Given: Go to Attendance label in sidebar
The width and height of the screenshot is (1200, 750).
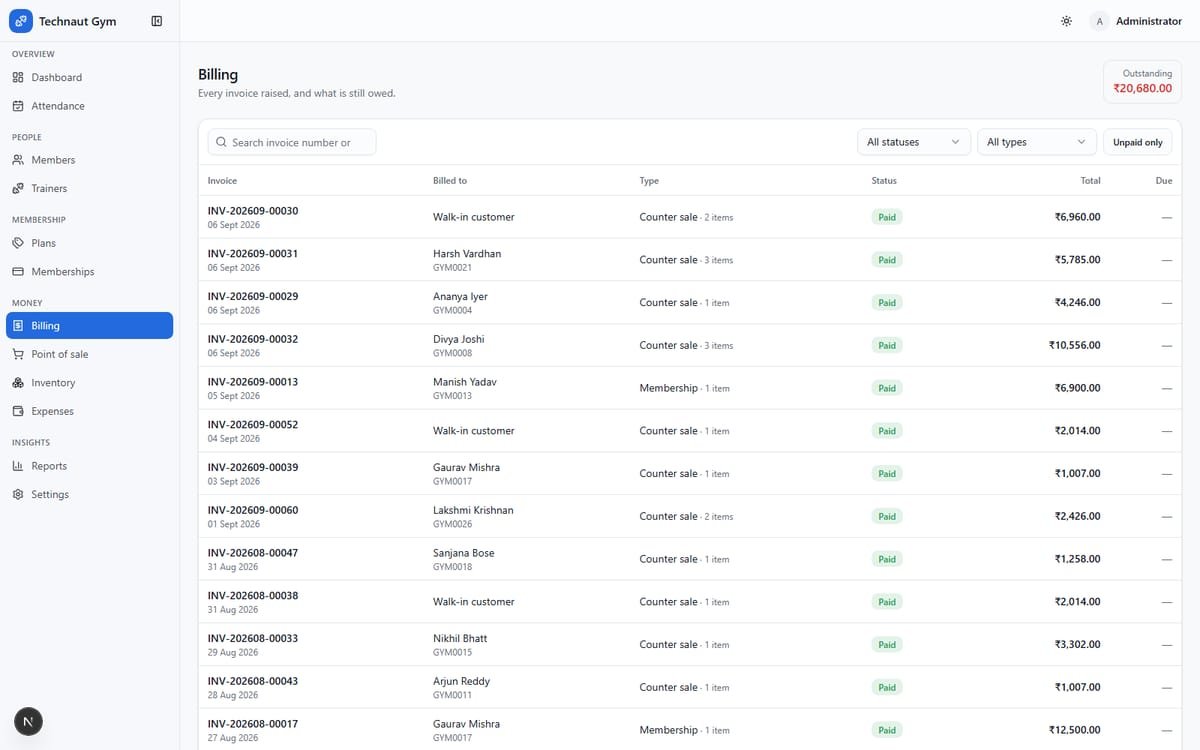Looking at the screenshot, I should [58, 106].
